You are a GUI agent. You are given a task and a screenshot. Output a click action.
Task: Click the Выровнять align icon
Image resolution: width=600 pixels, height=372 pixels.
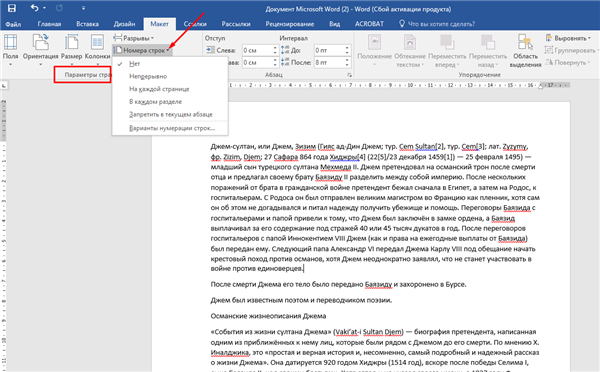[x=549, y=38]
